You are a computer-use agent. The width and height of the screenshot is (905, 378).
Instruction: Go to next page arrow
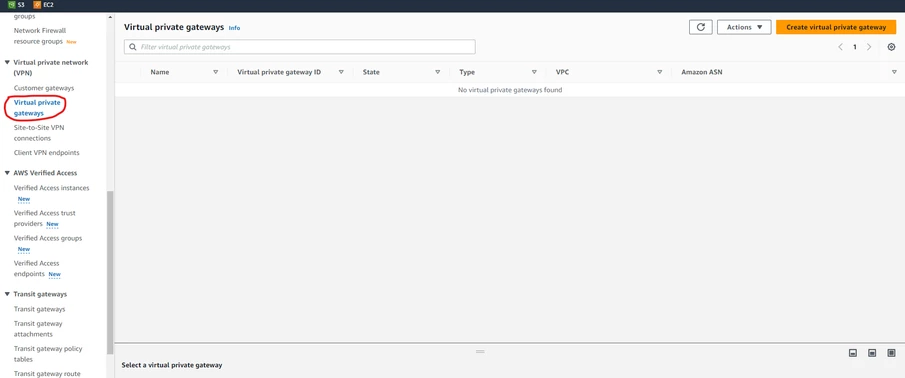tap(869, 47)
